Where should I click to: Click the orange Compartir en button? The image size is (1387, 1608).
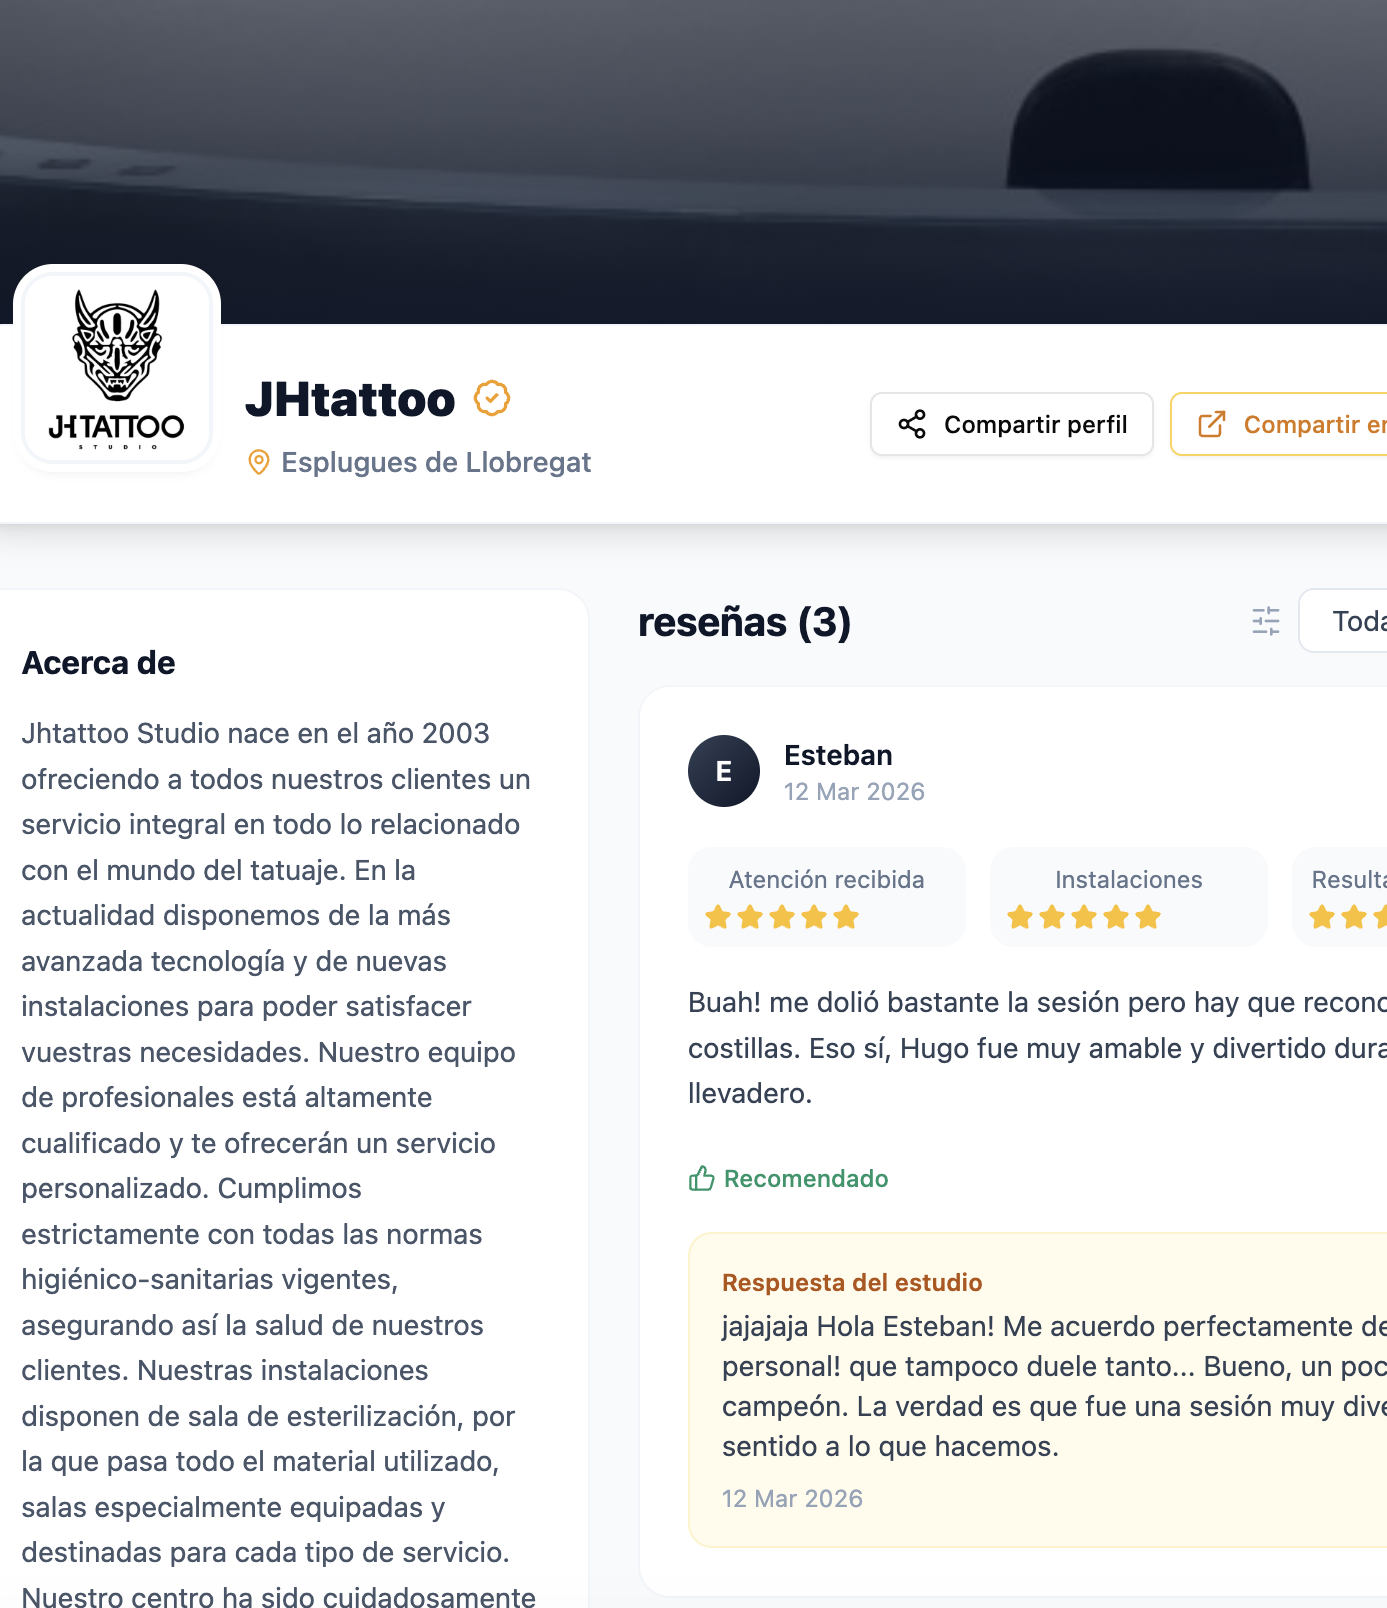pyautogui.click(x=1279, y=424)
